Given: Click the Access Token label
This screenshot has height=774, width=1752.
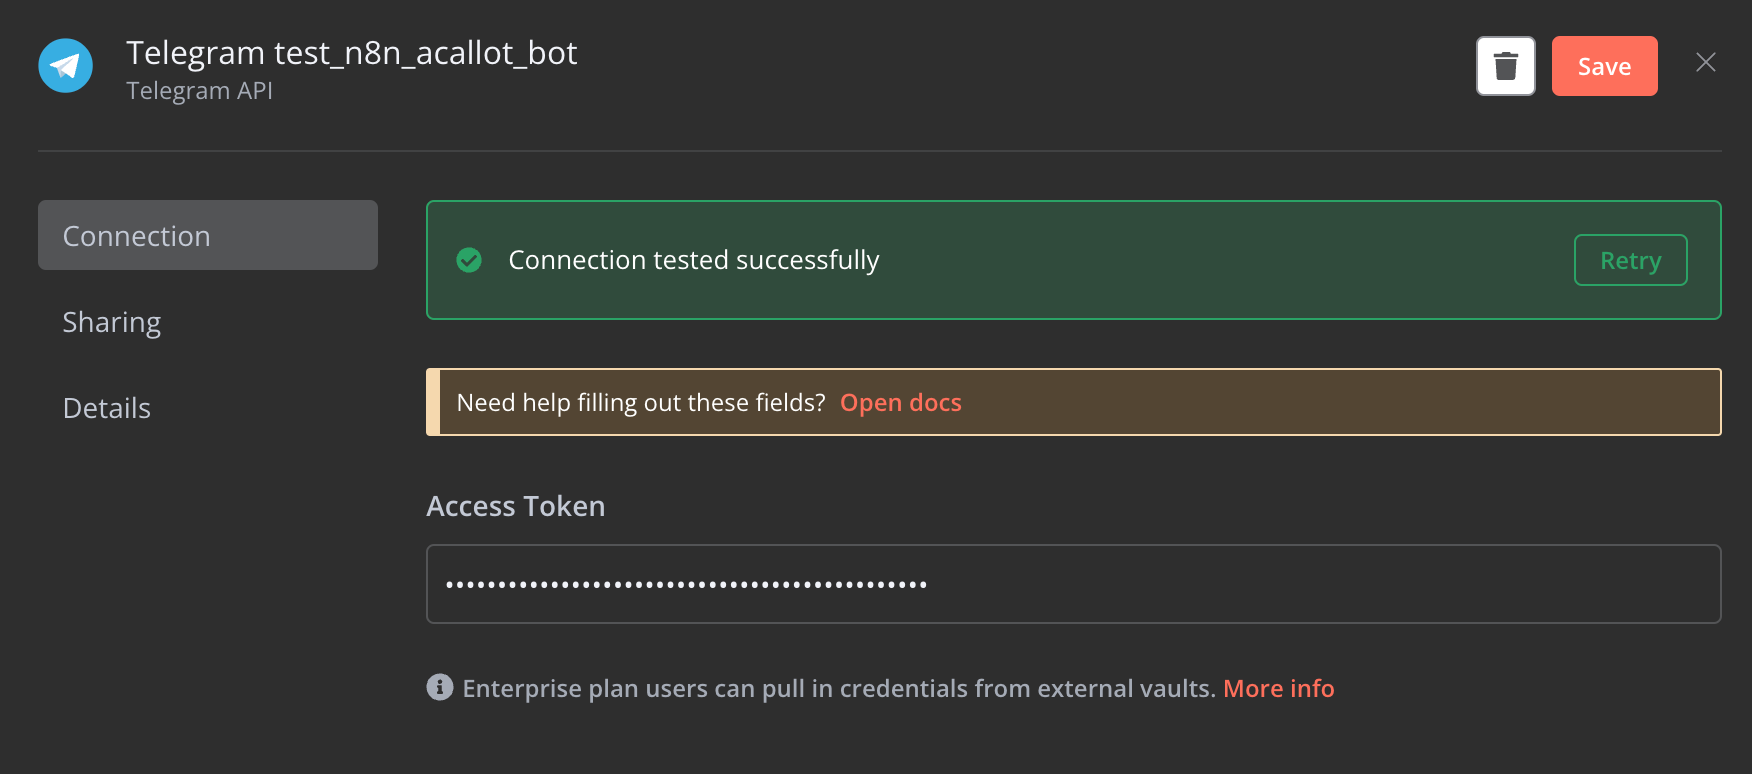Looking at the screenshot, I should coord(516,506).
